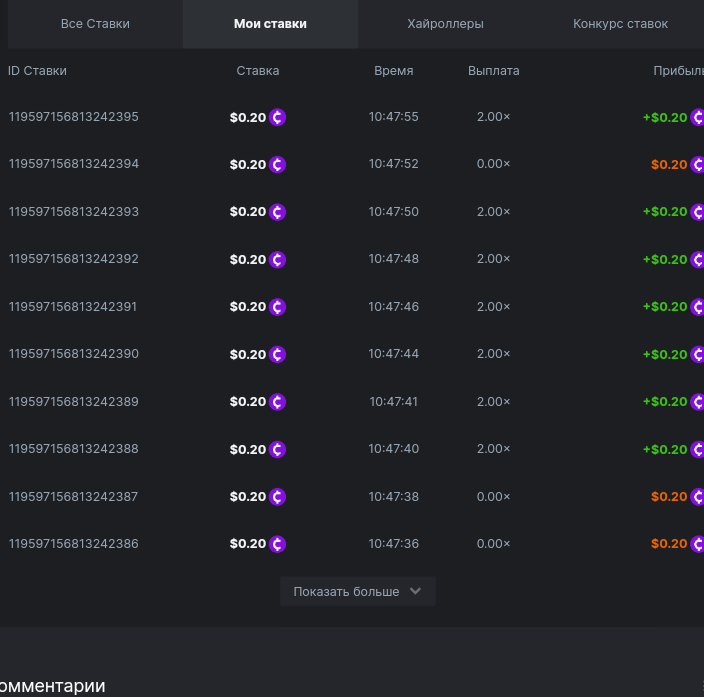Open bet ID ending in 242390
Screen dimensions: 704x697
74,354
